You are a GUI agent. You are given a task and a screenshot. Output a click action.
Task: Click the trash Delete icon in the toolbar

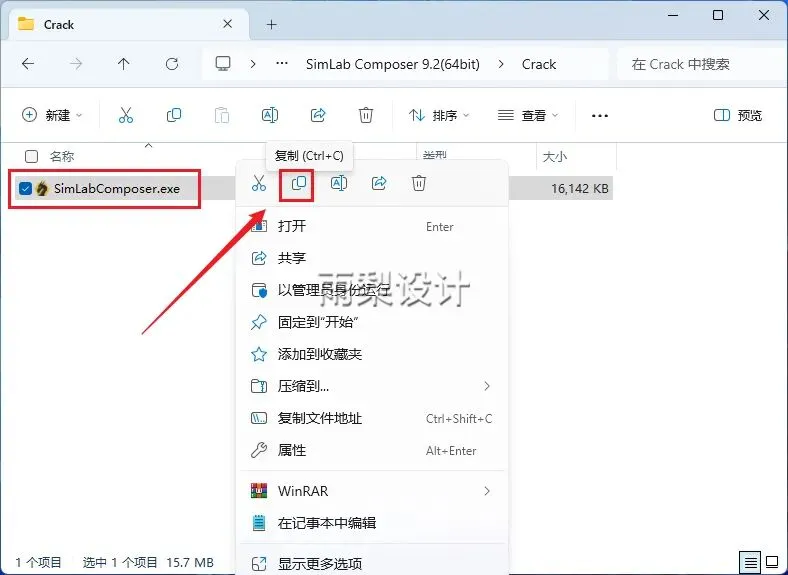click(x=366, y=115)
